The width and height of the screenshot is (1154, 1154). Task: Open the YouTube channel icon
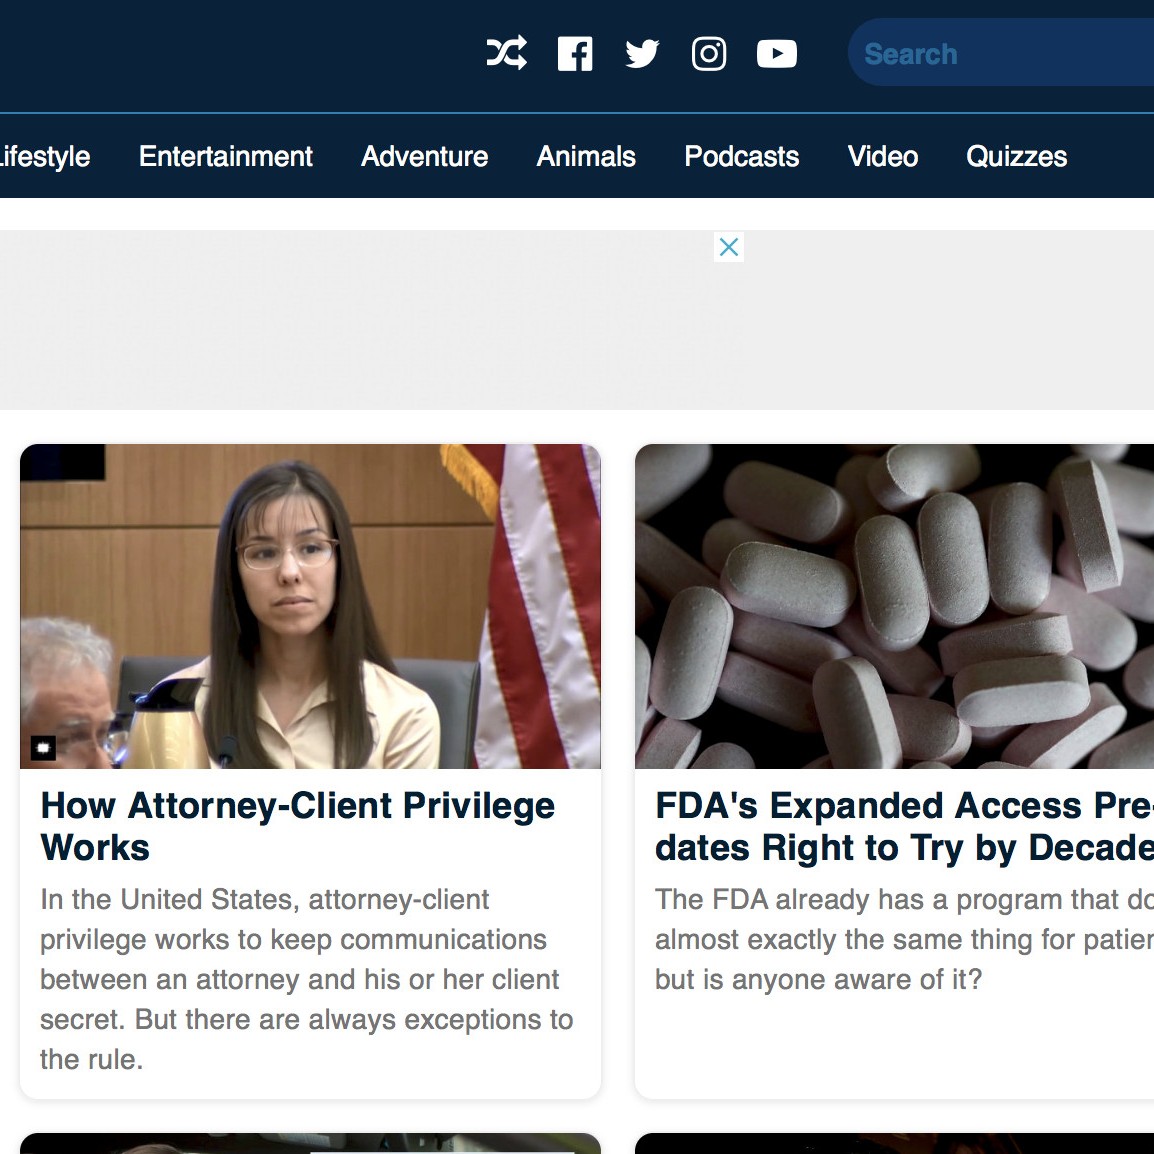pos(776,54)
